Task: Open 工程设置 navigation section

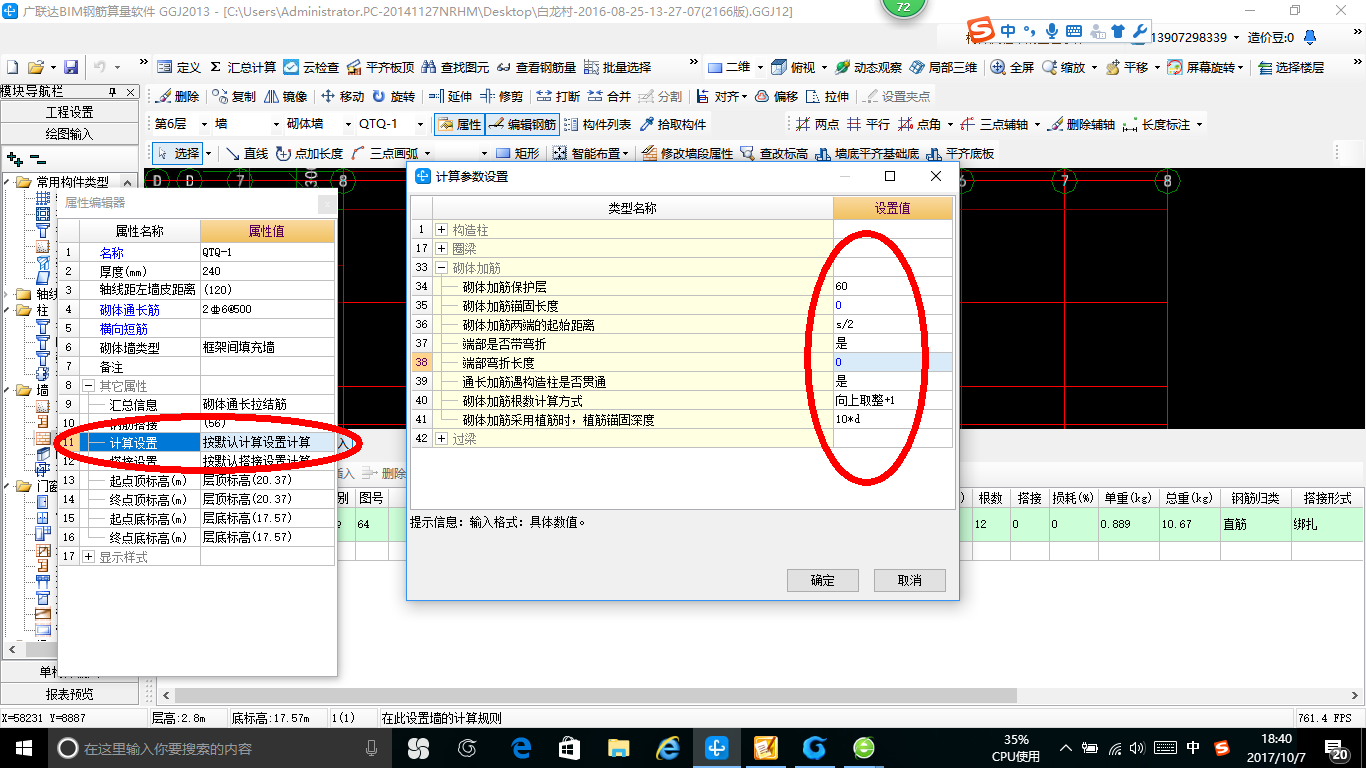Action: pos(69,112)
